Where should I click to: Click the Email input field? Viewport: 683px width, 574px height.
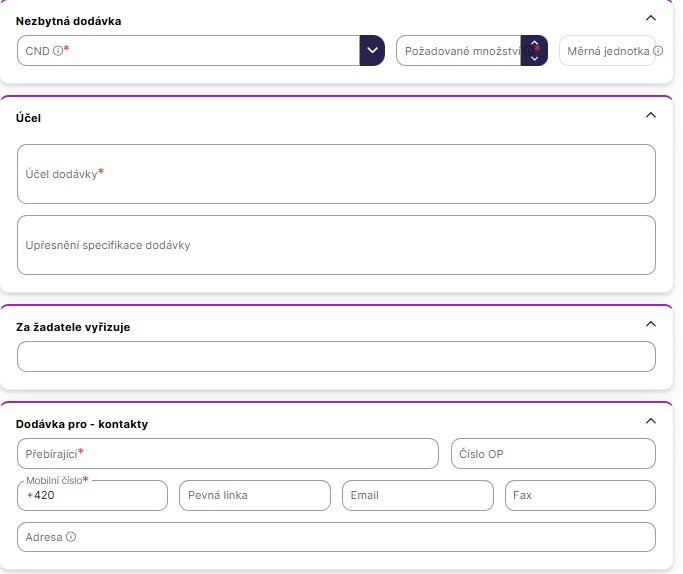click(417, 496)
